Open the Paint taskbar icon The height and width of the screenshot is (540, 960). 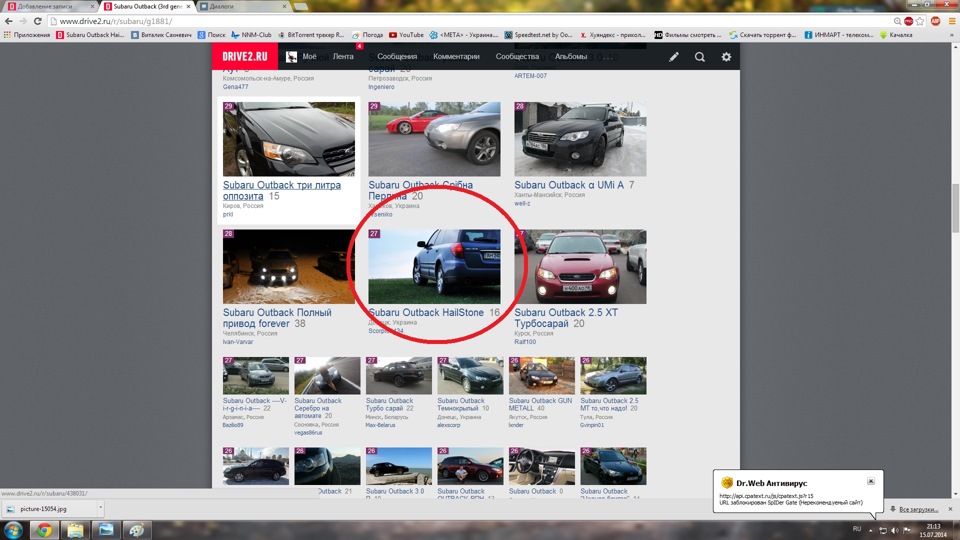[x=137, y=530]
